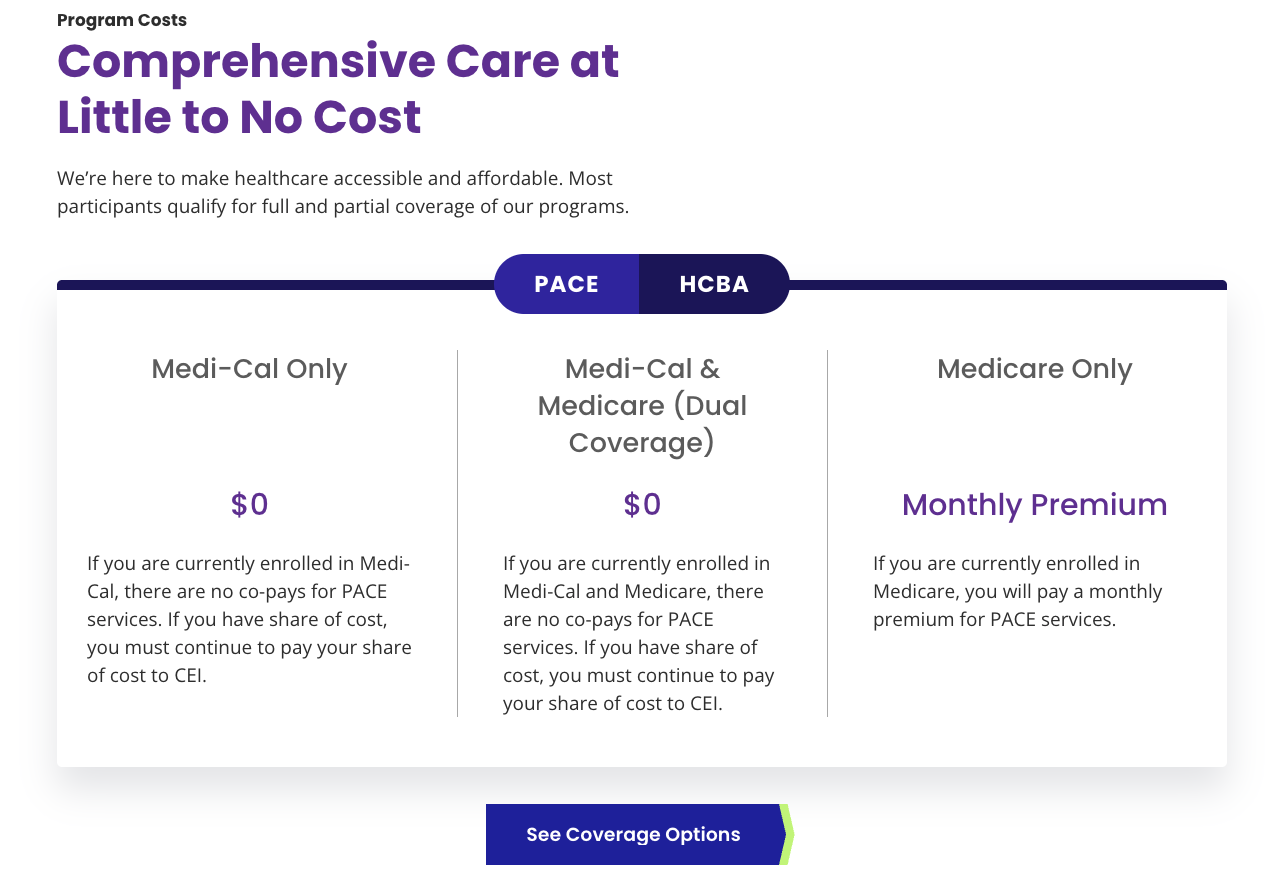Click the intro paragraph about accessible healthcare
The height and width of the screenshot is (888, 1265).
(x=343, y=193)
